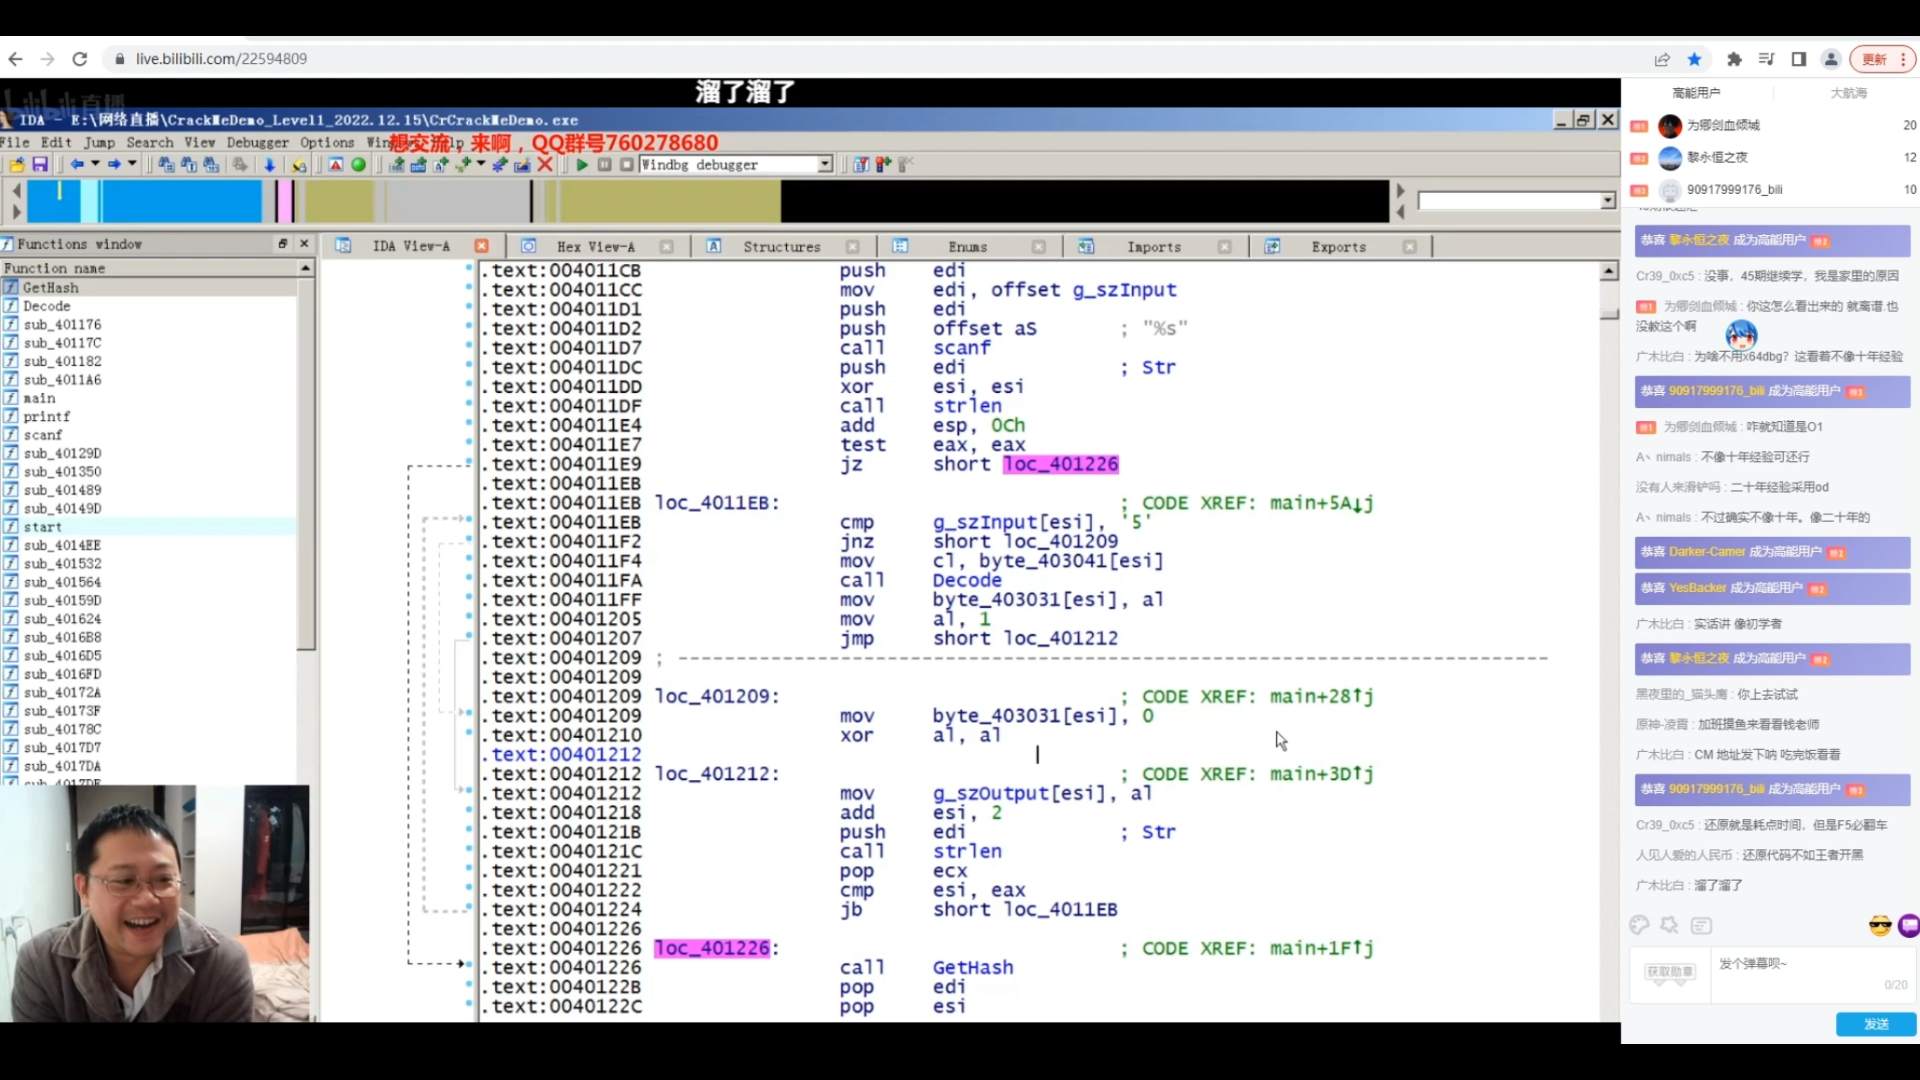
Task: Switch to Hex View-A tab
Action: coord(595,247)
